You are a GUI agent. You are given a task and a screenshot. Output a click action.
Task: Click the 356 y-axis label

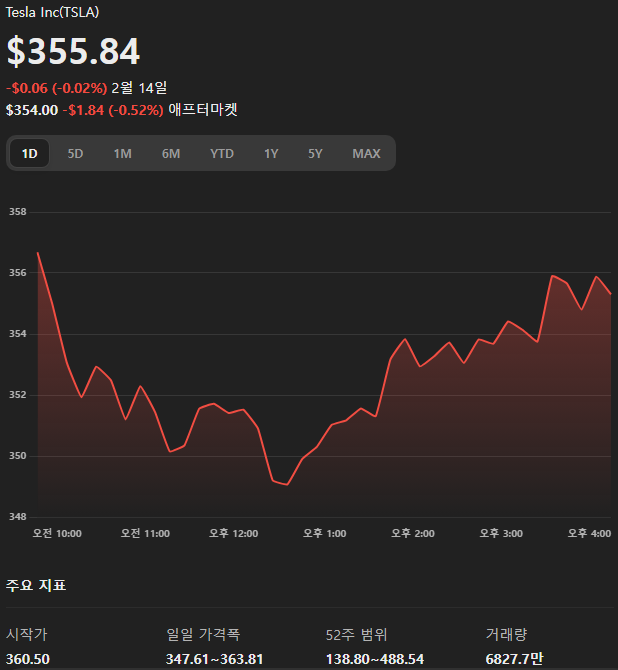click(x=18, y=273)
